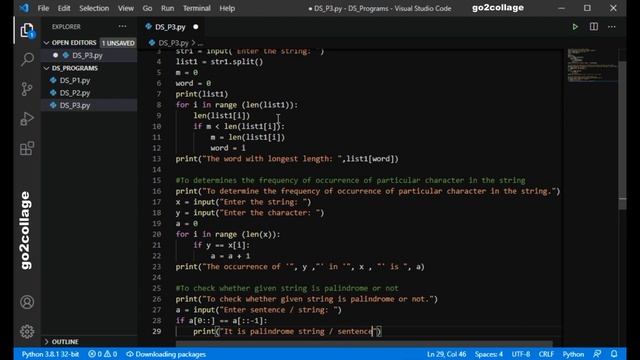Click unsaved dot on DS_P3.py tab
The width and height of the screenshot is (640, 360).
pos(196,27)
